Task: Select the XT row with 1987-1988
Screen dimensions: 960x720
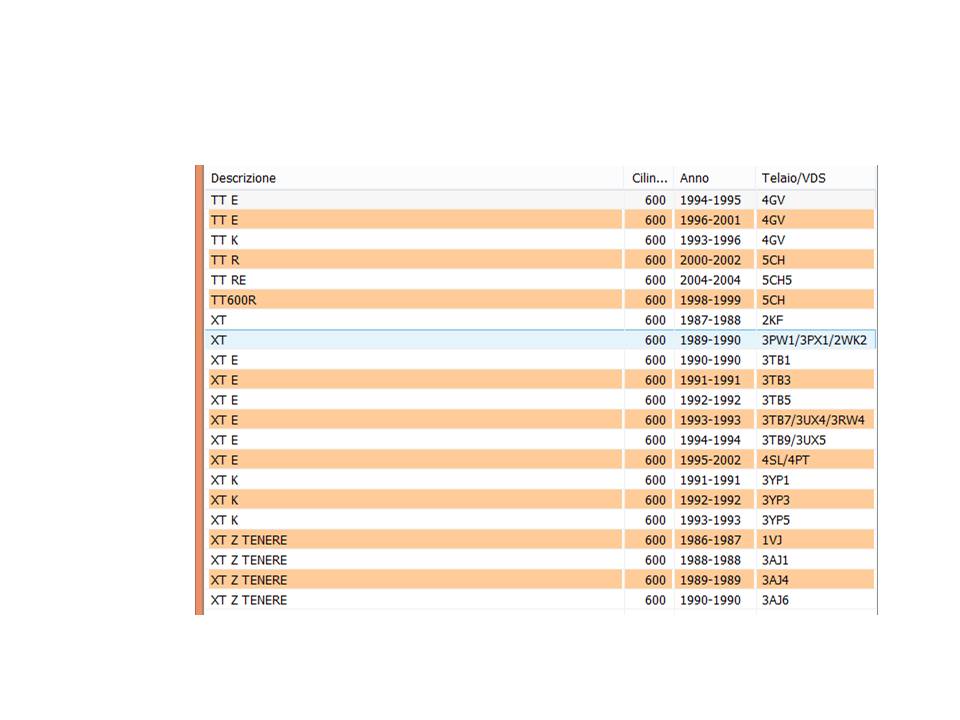Action: point(541,320)
